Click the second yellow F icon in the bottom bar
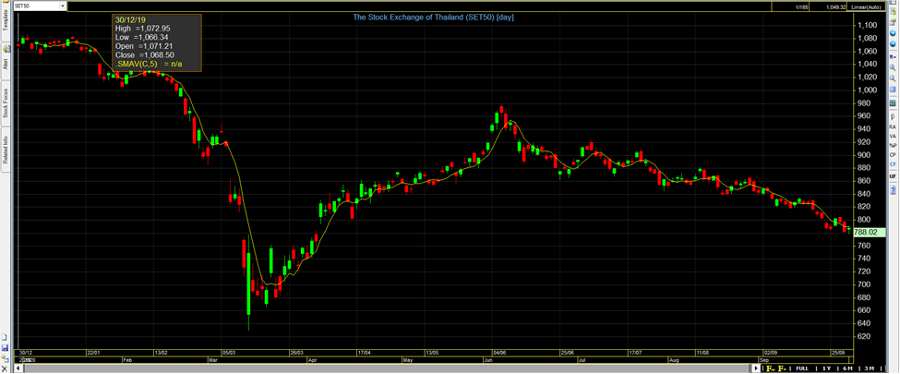The height and width of the screenshot is (374, 900). 782,368
